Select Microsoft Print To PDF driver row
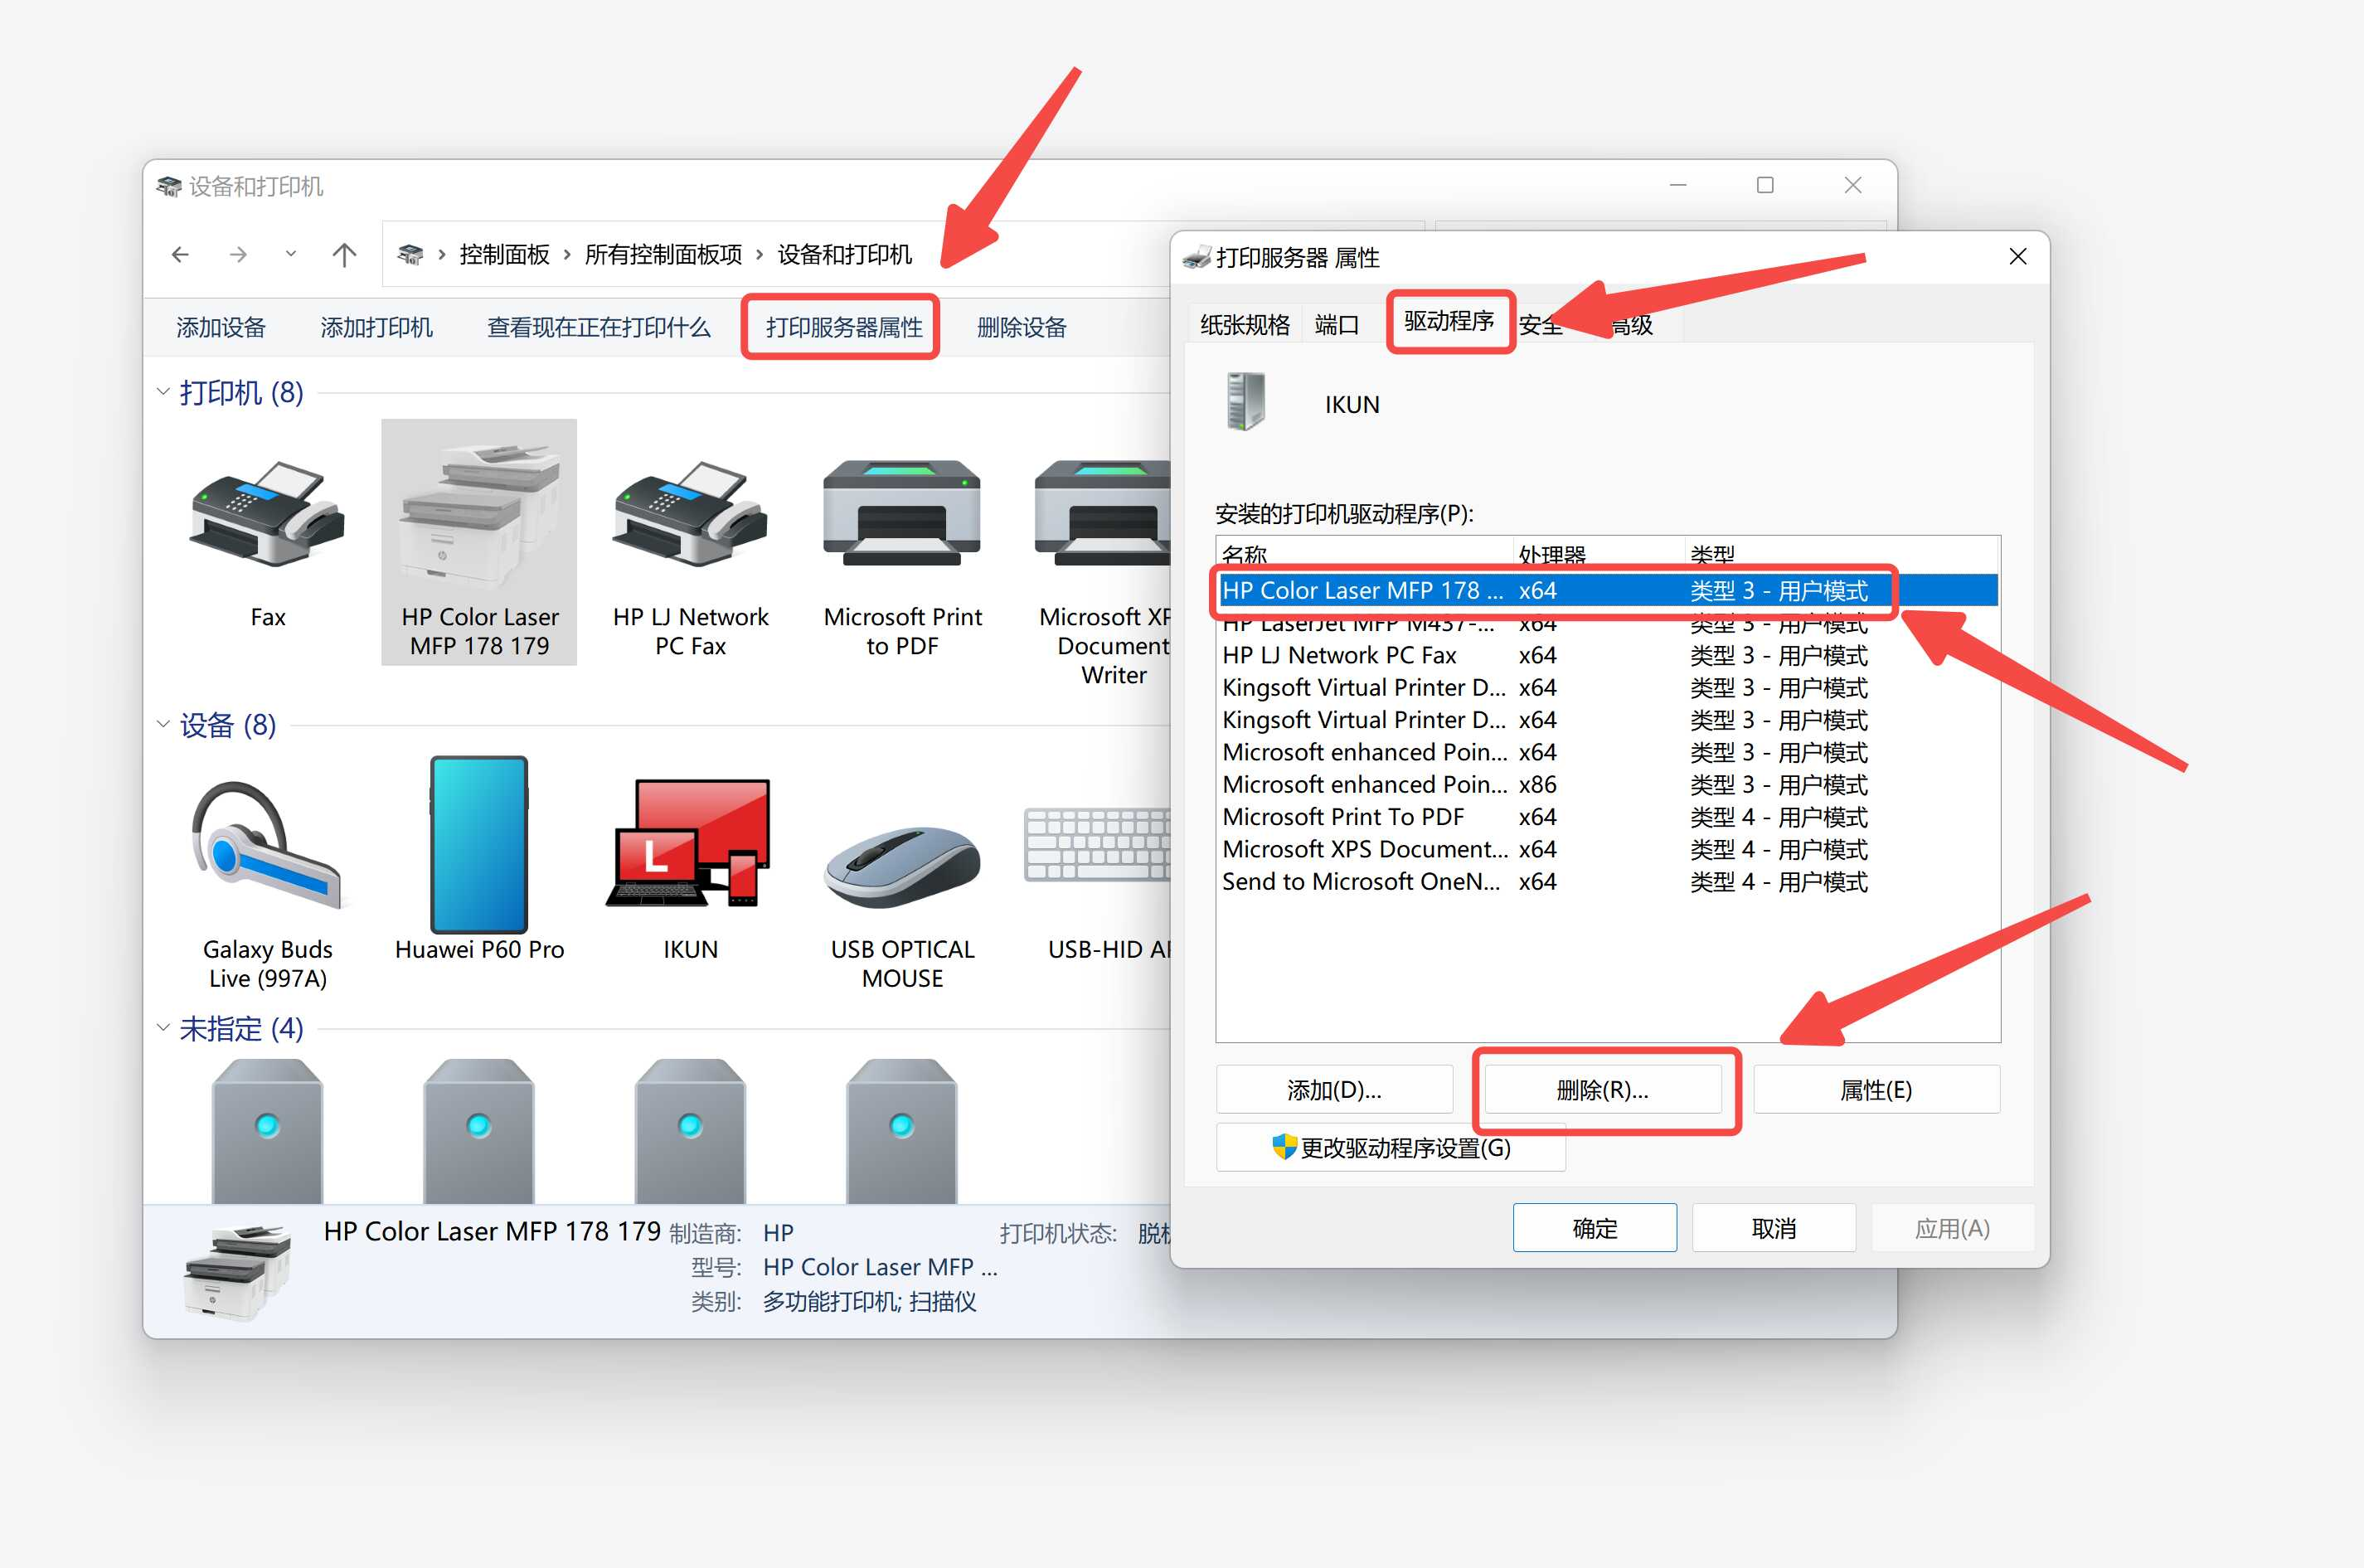The height and width of the screenshot is (1568, 2364). point(1608,816)
